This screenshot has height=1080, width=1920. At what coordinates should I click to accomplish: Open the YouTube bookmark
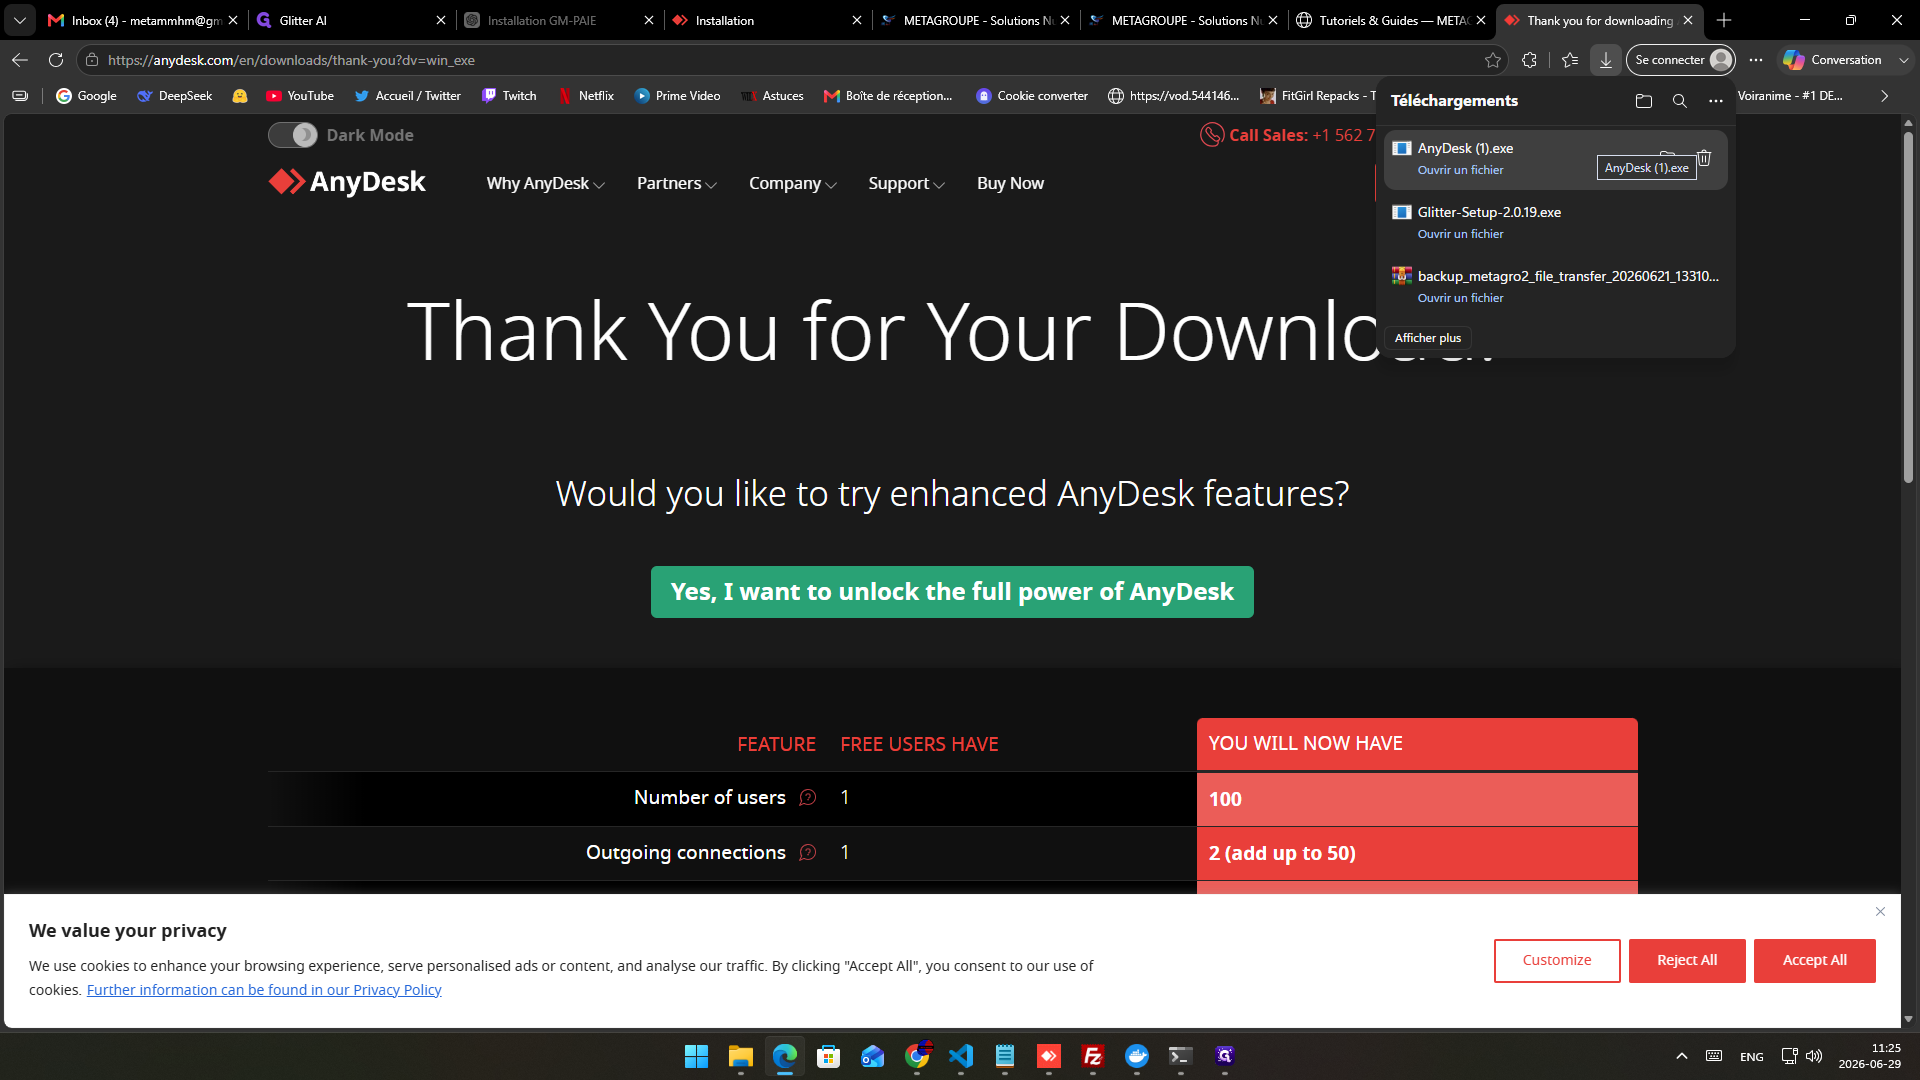point(300,96)
